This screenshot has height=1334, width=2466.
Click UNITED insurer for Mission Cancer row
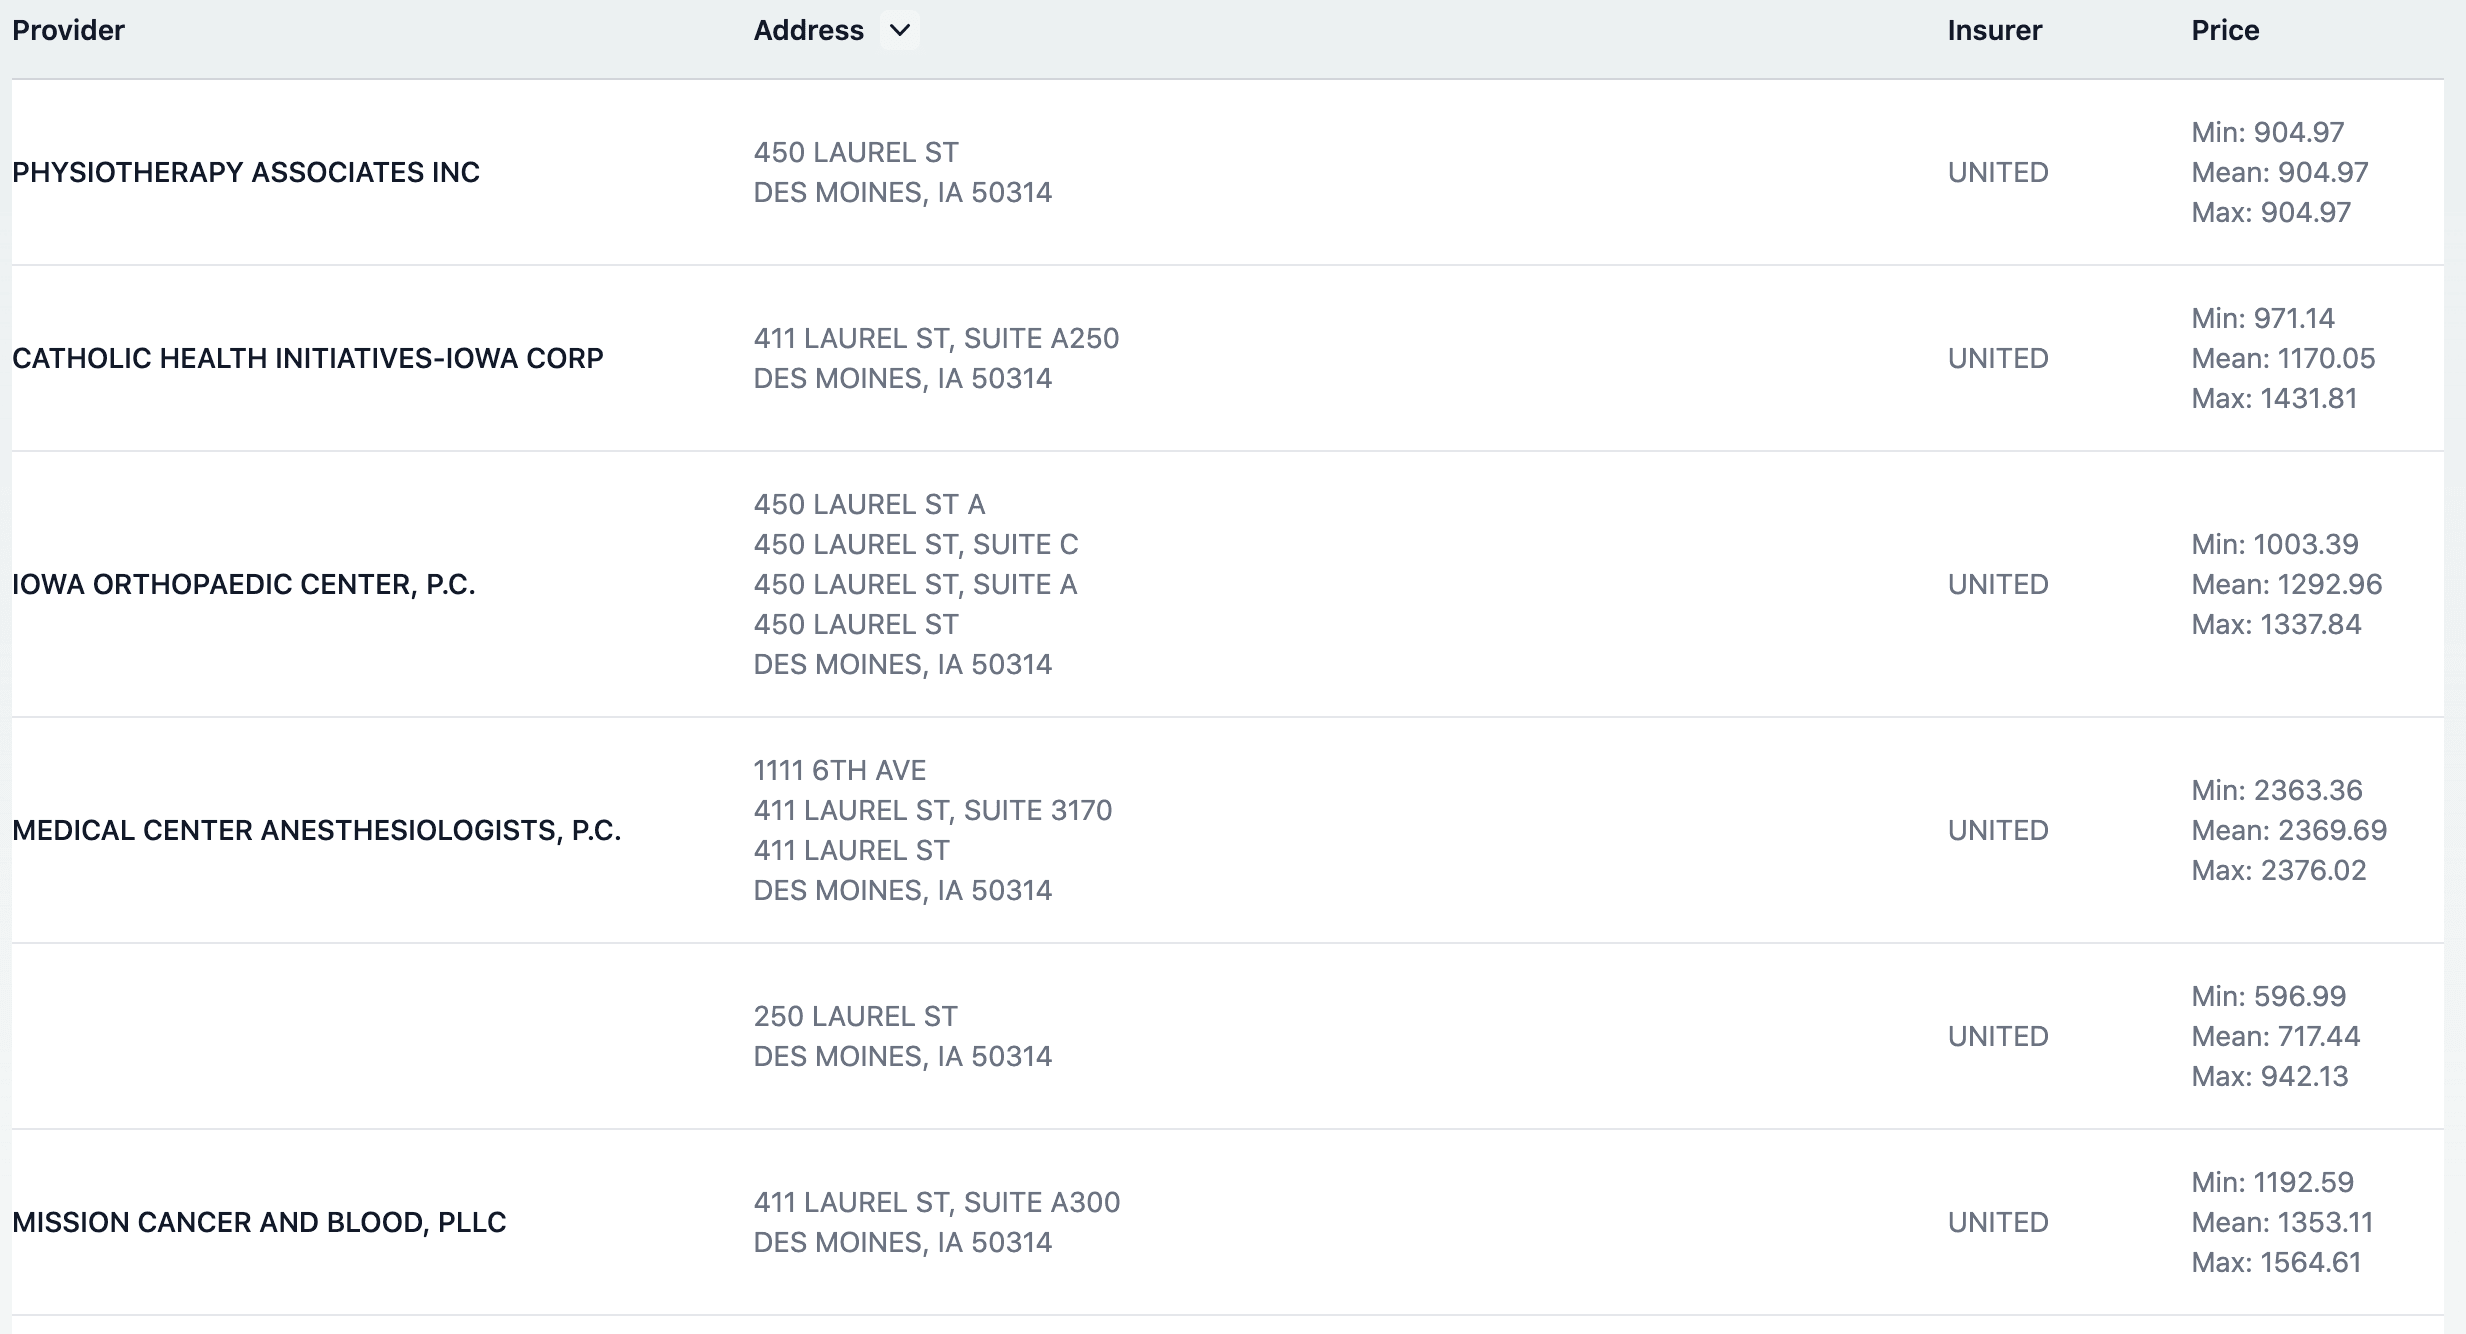point(1996,1221)
